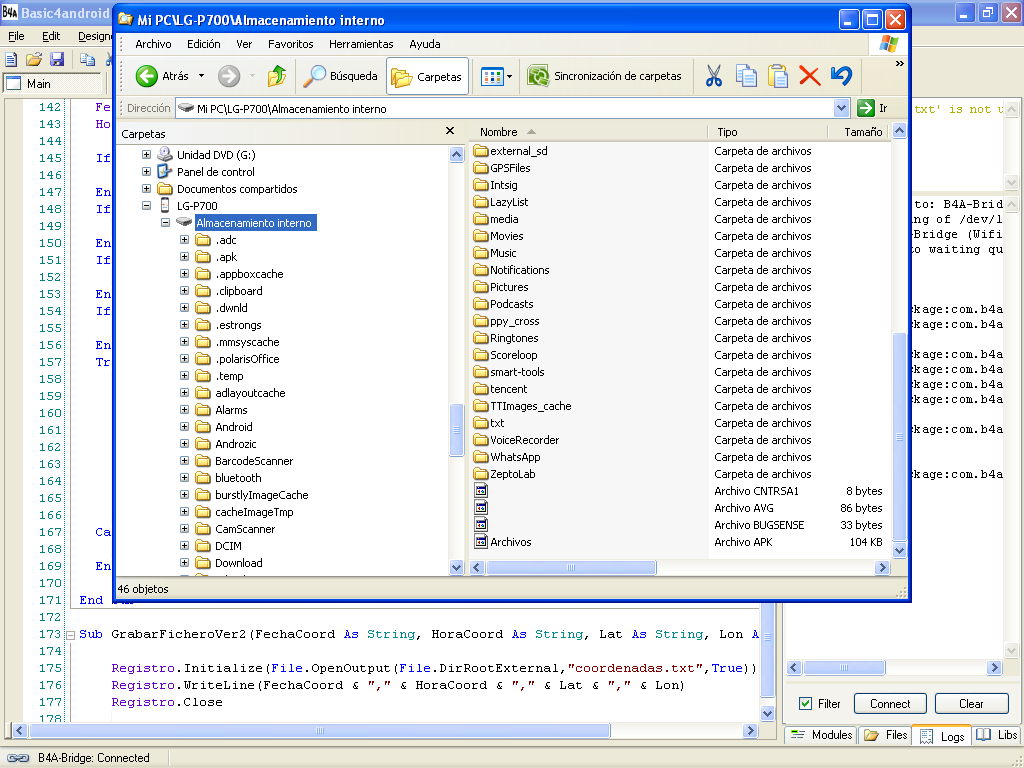
Task: Expand the Android folder tree node
Action: [x=184, y=427]
